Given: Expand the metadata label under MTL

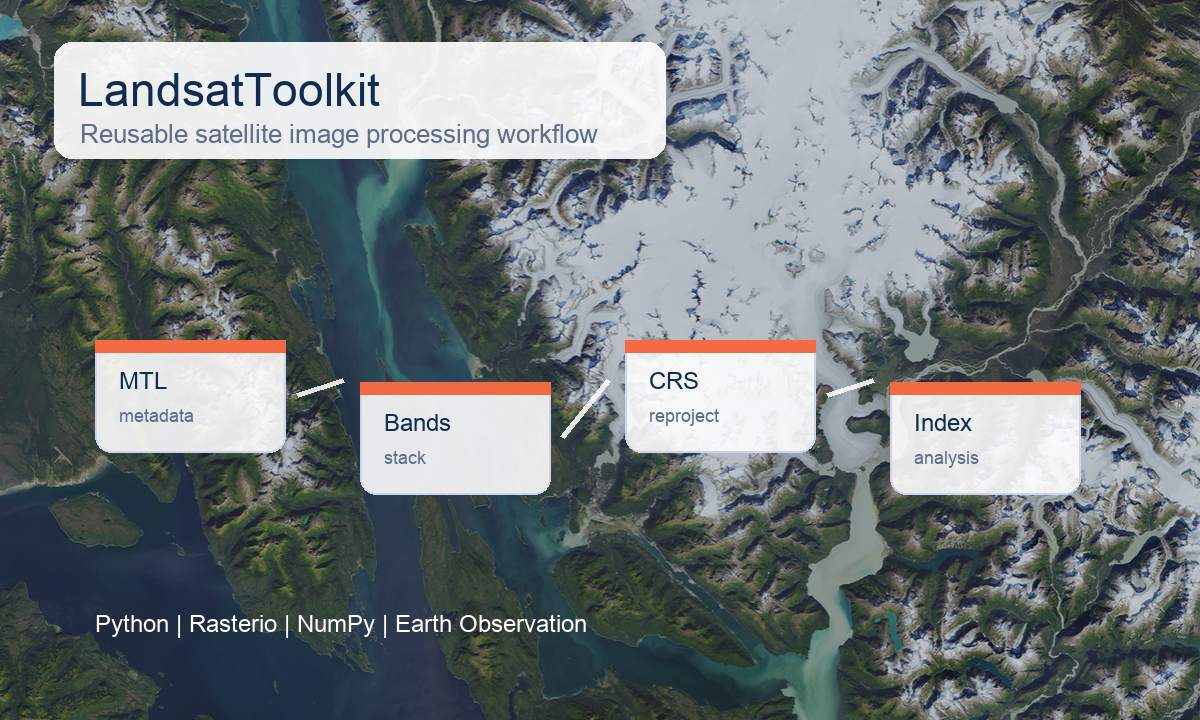Looking at the screenshot, I should coord(156,415).
